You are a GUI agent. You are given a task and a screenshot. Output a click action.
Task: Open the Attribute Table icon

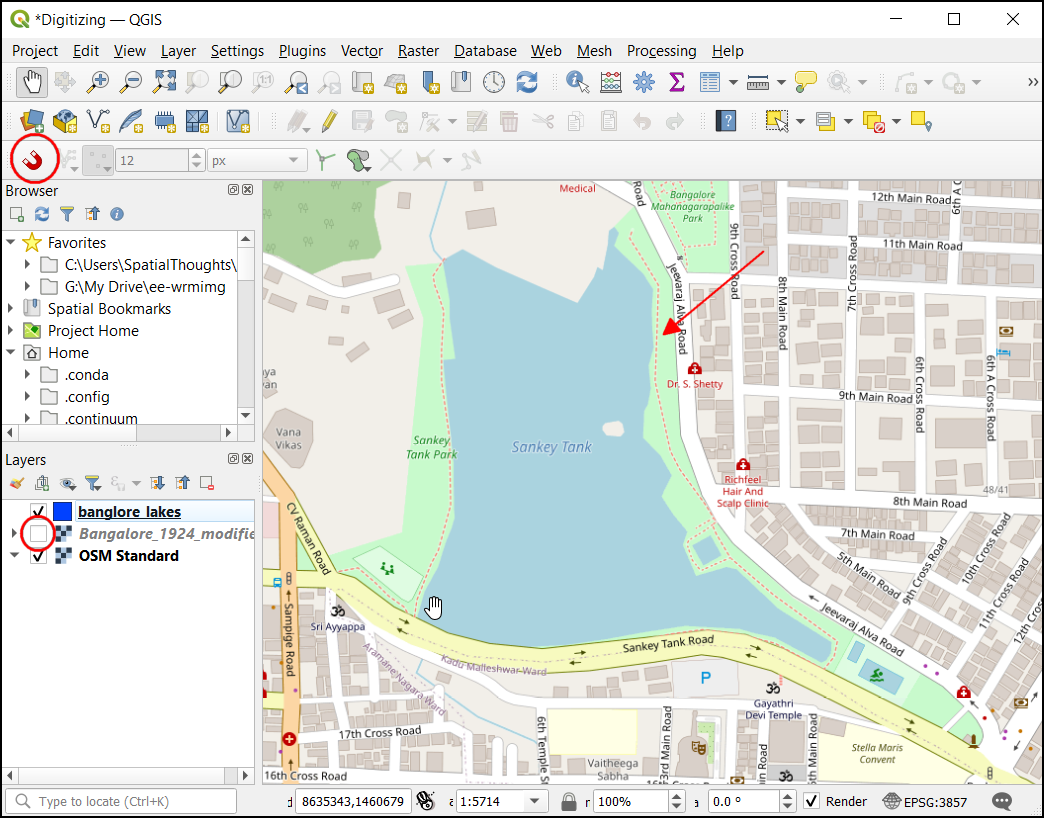pos(710,83)
